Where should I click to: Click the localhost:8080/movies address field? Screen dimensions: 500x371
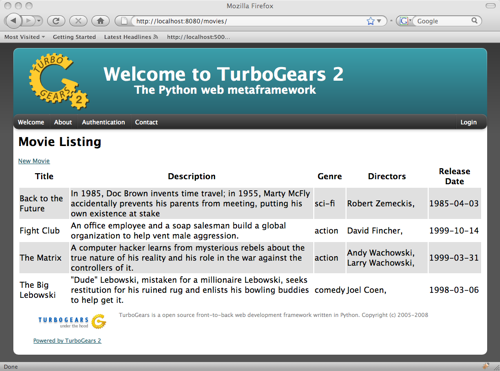coord(248,21)
